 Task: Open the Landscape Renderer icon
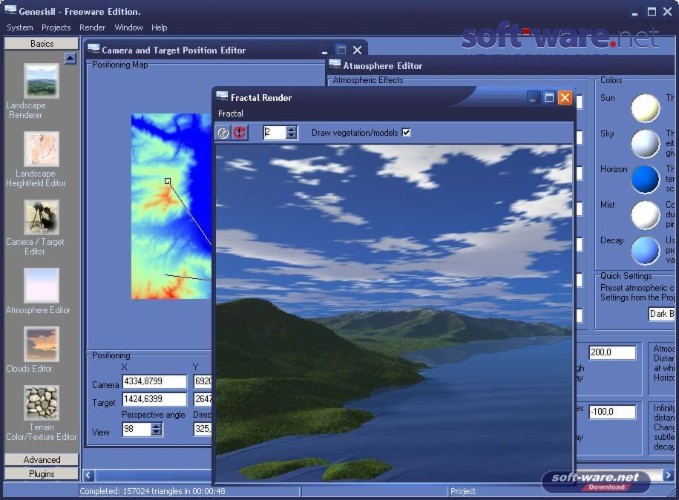[41, 81]
